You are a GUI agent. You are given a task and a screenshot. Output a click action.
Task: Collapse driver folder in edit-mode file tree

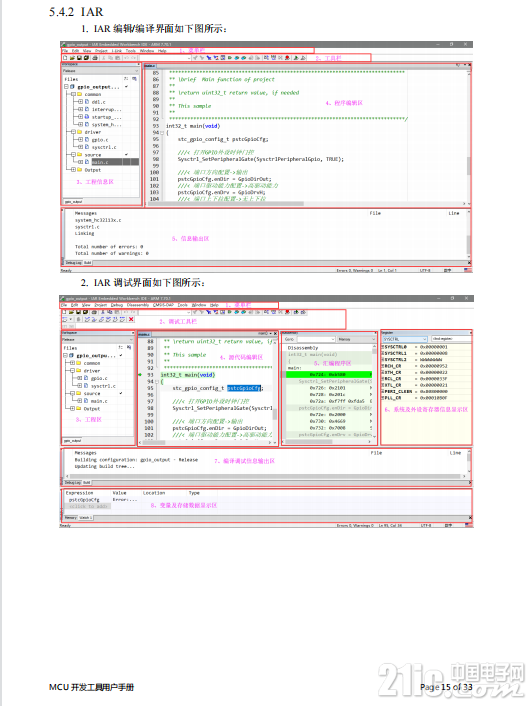point(73,132)
